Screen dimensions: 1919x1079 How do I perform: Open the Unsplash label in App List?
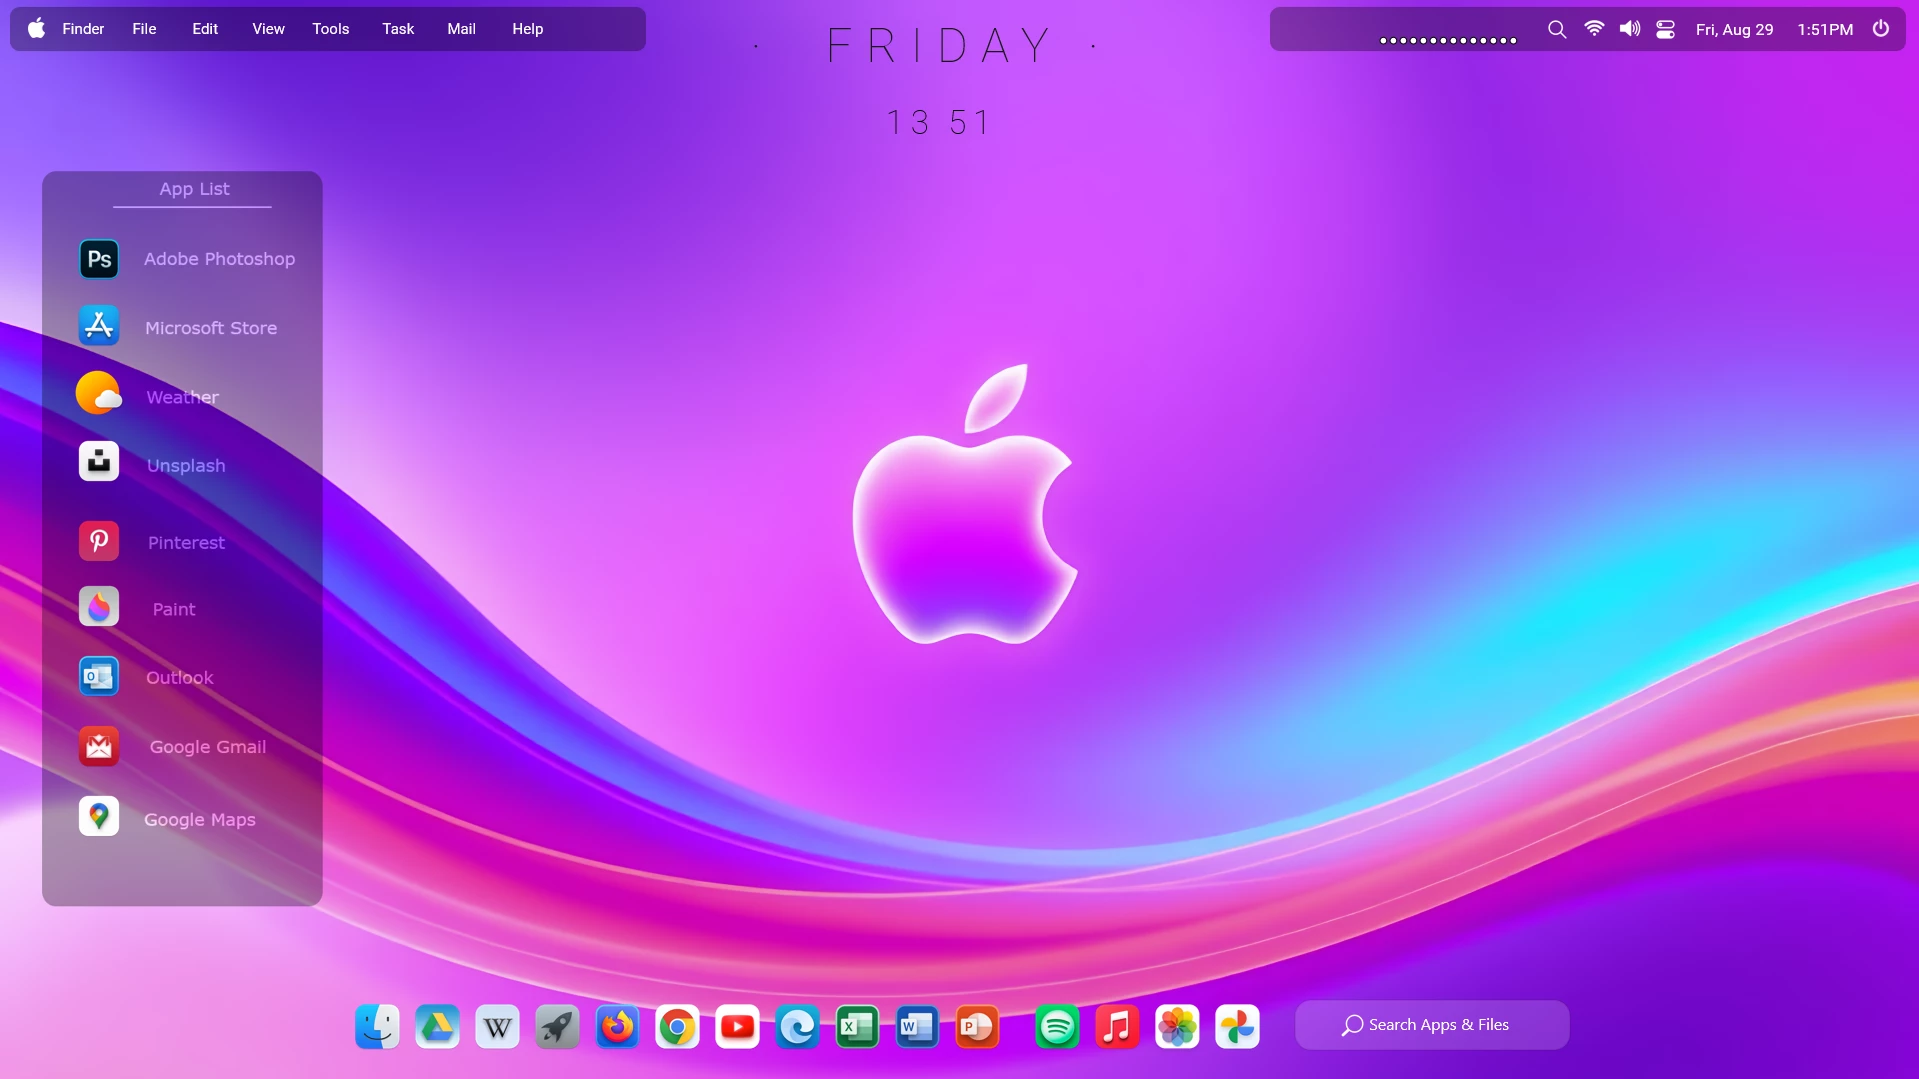(186, 466)
